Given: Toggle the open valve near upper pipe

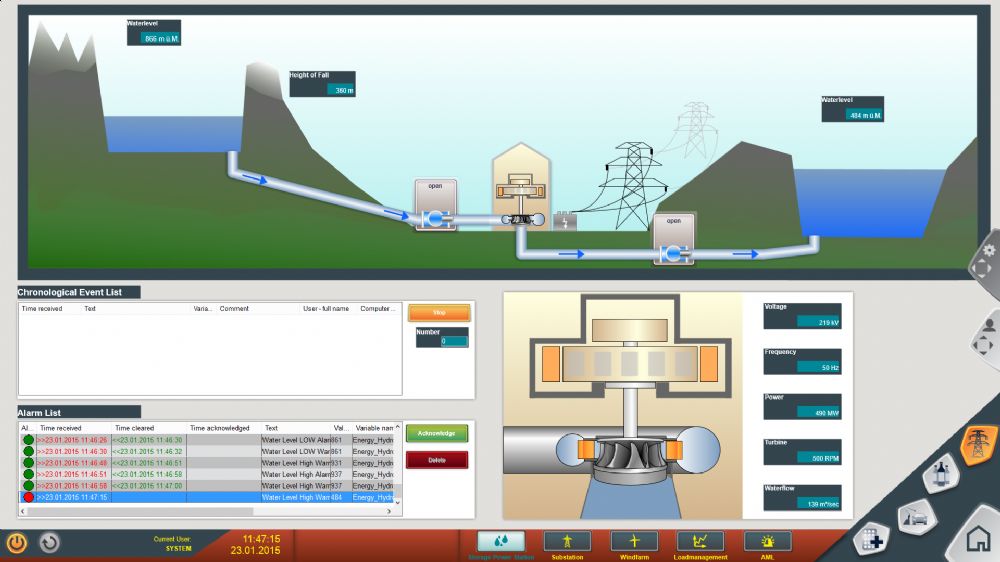Looking at the screenshot, I should pos(436,205).
